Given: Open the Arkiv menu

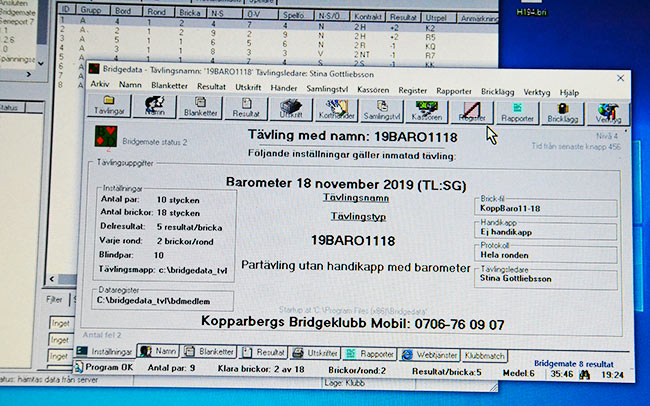Looking at the screenshot, I should [100, 84].
